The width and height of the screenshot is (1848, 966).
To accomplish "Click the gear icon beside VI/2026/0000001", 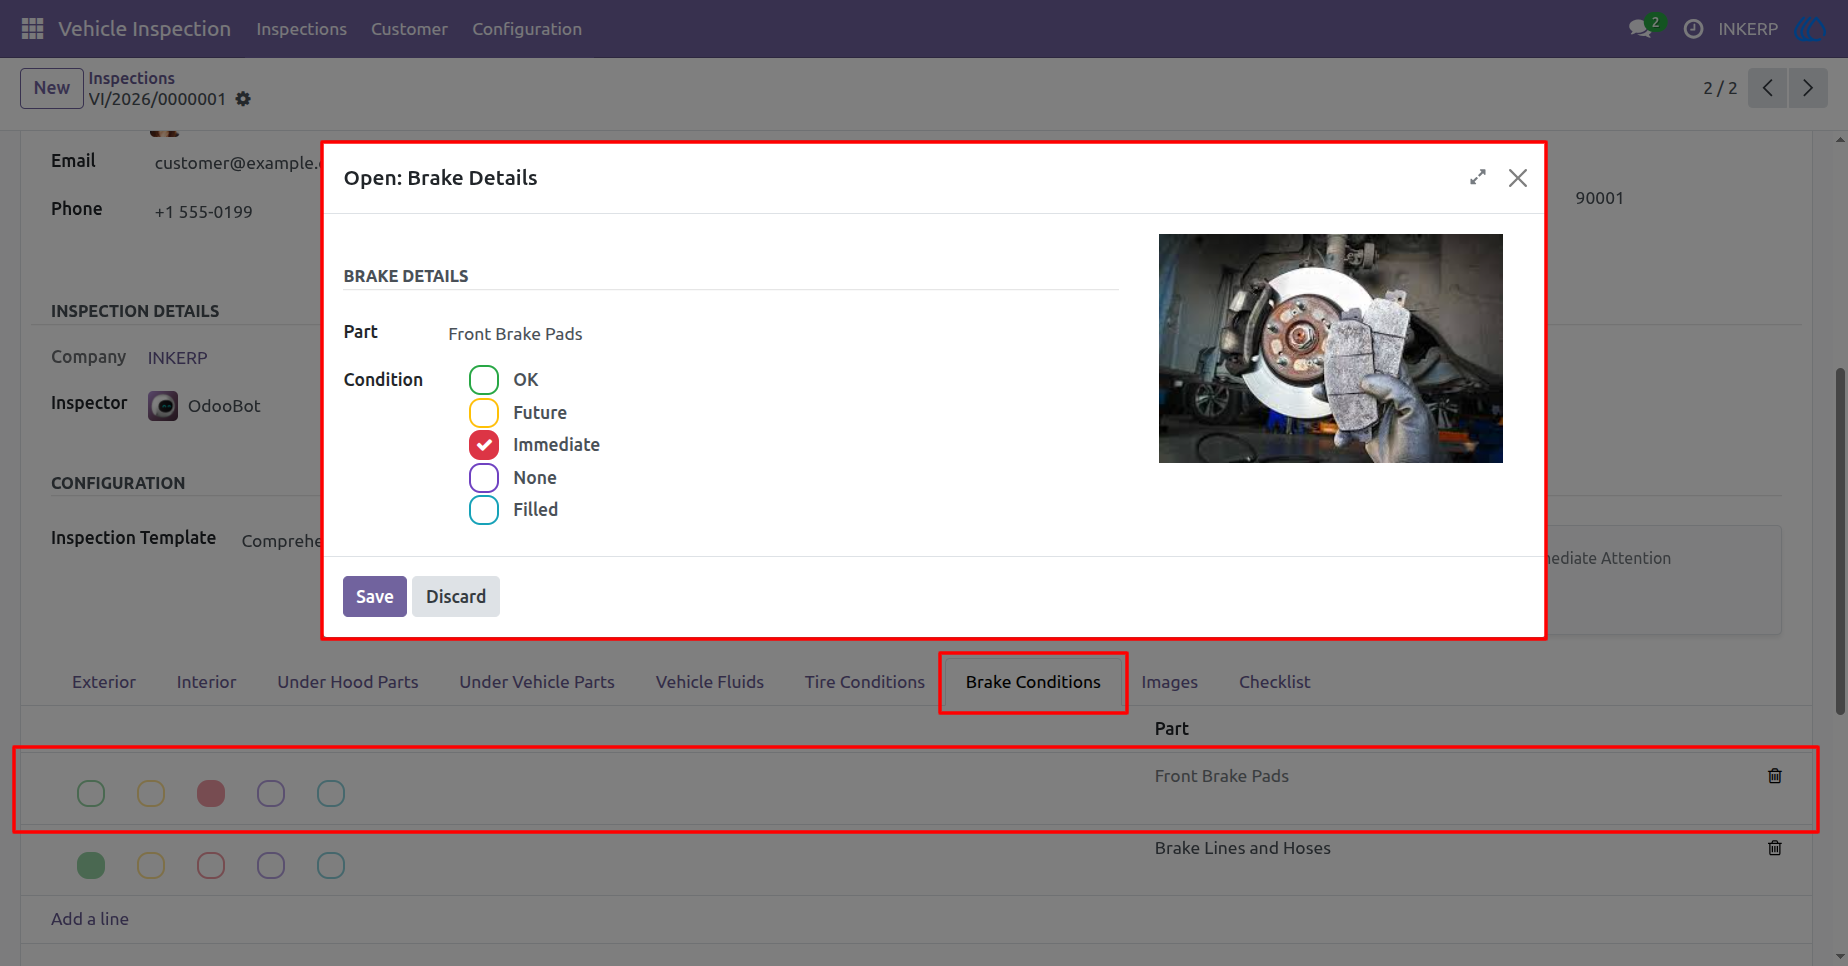I will pos(243,99).
